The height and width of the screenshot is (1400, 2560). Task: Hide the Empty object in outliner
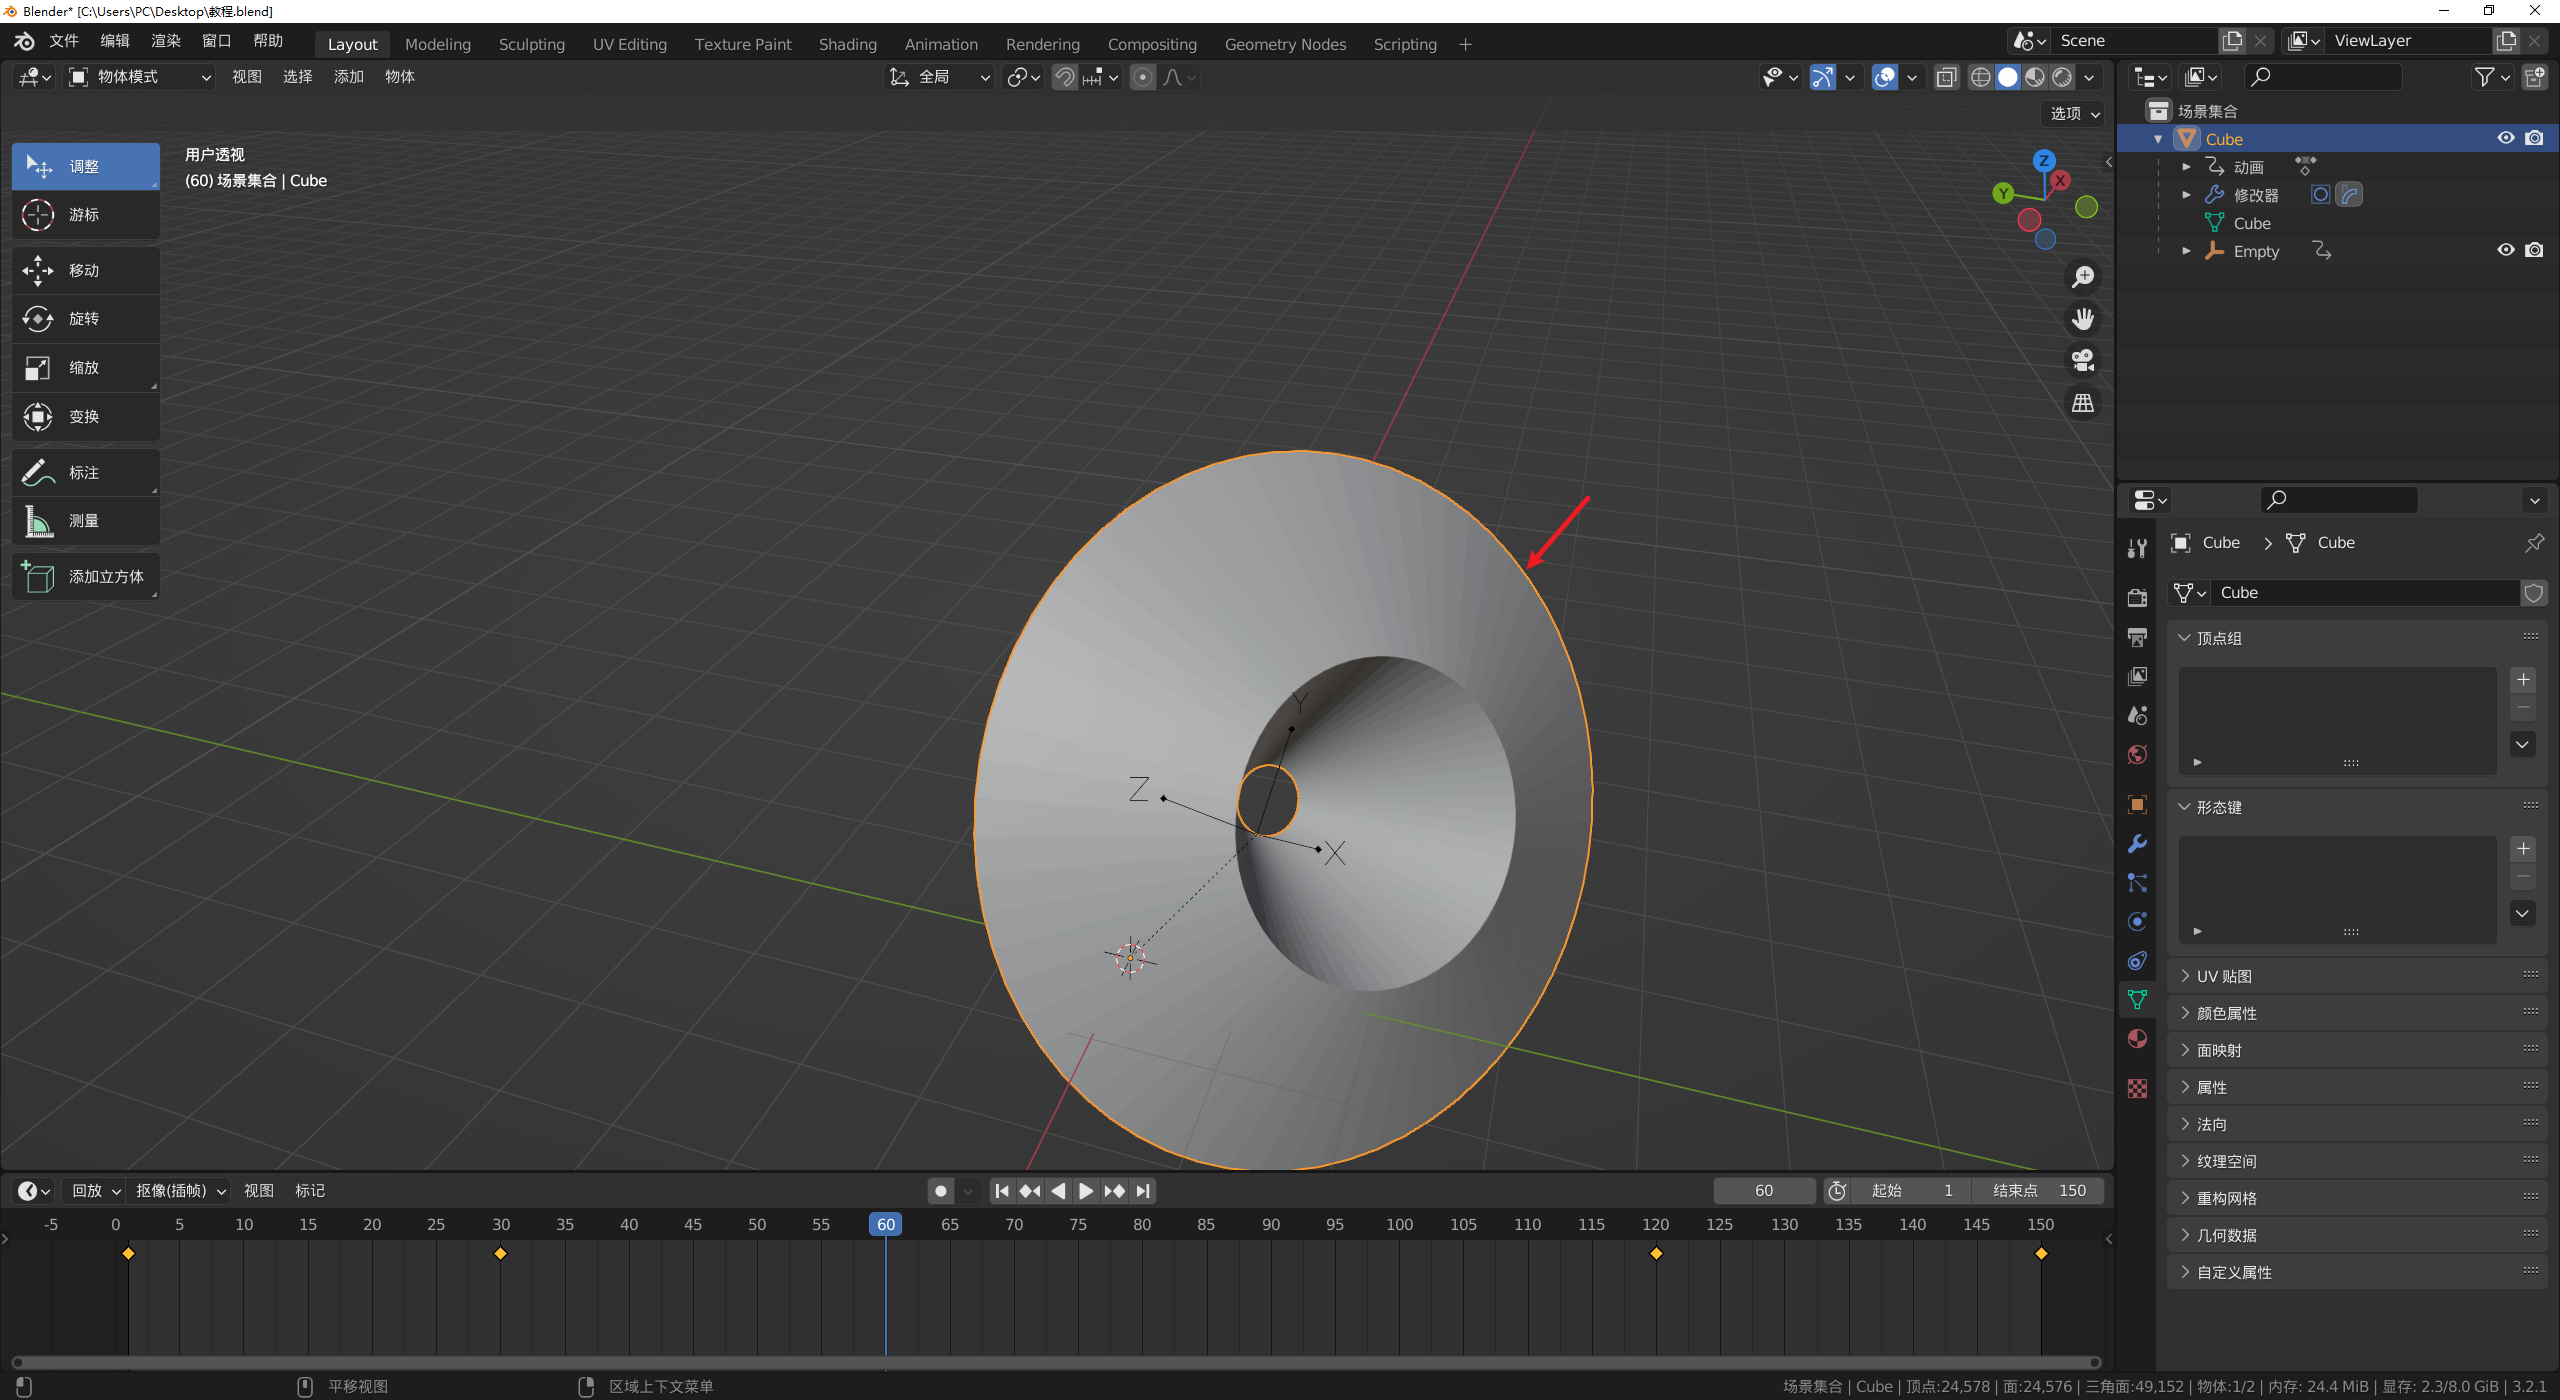click(x=2505, y=250)
